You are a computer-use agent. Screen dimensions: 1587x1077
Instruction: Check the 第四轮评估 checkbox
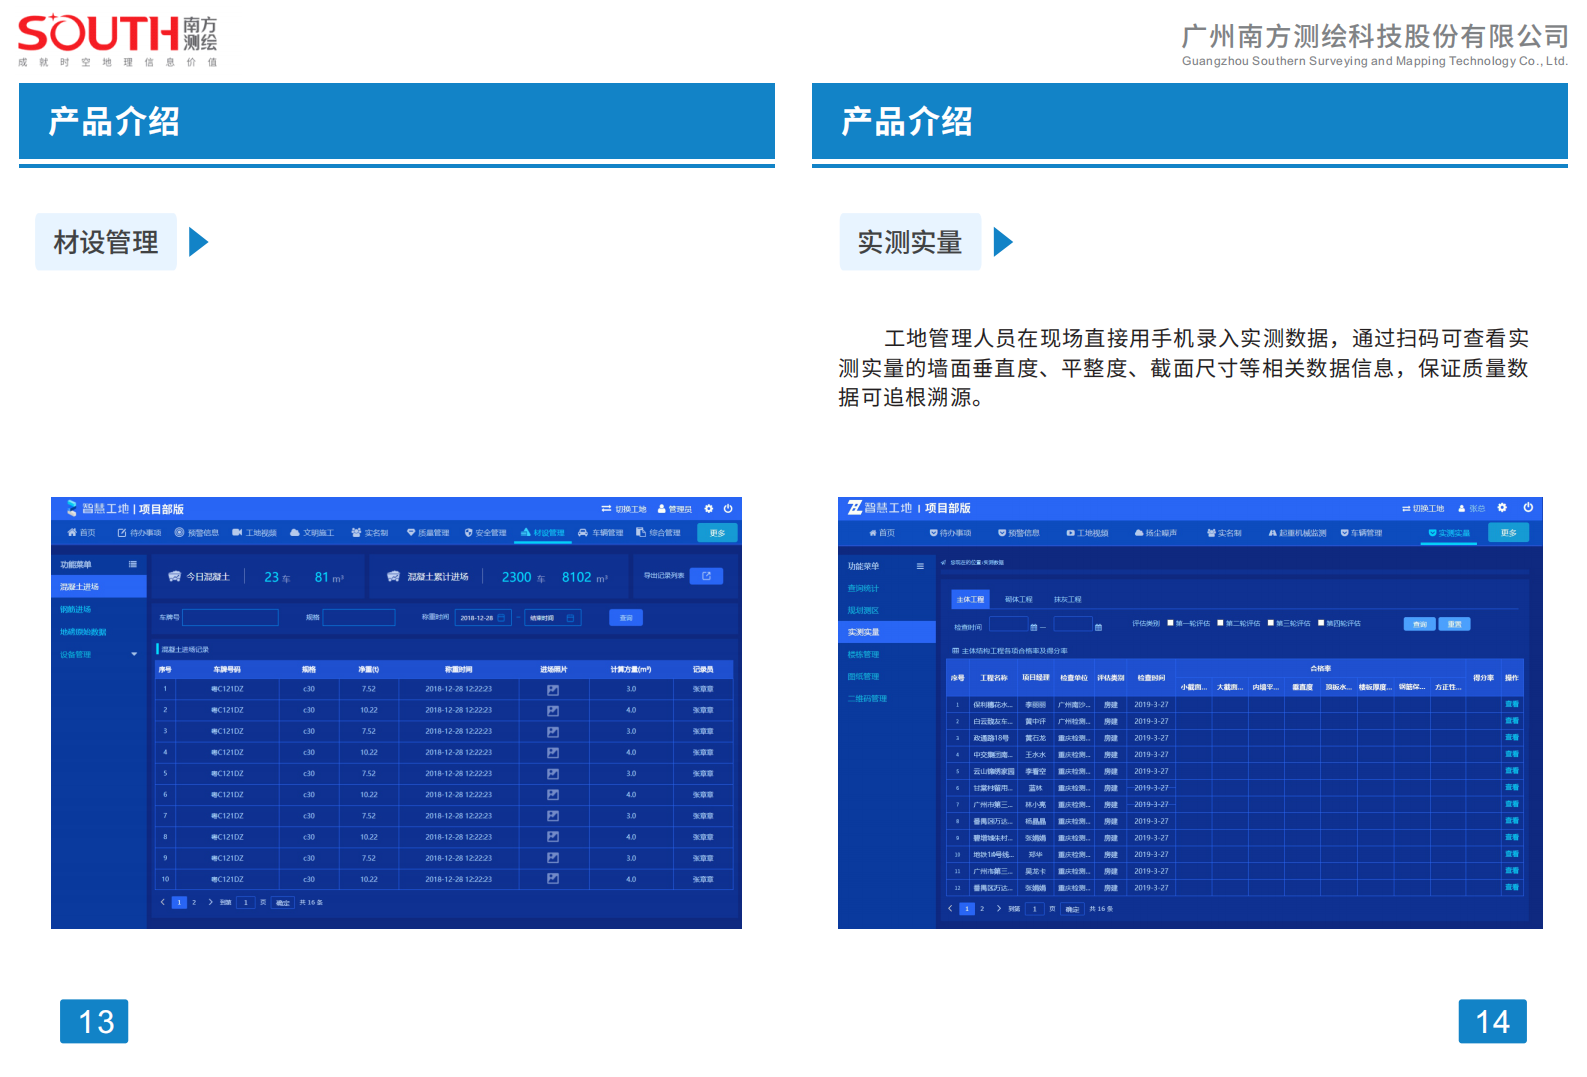tap(1320, 623)
